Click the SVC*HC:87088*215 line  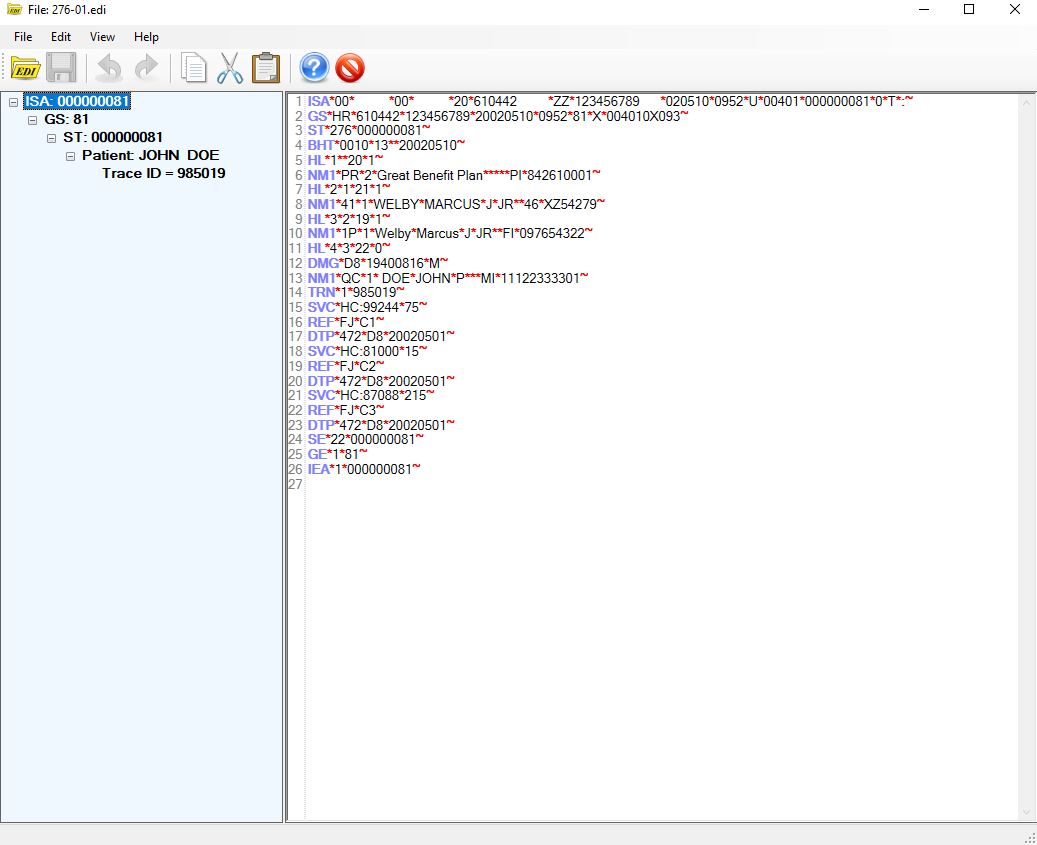(x=371, y=395)
